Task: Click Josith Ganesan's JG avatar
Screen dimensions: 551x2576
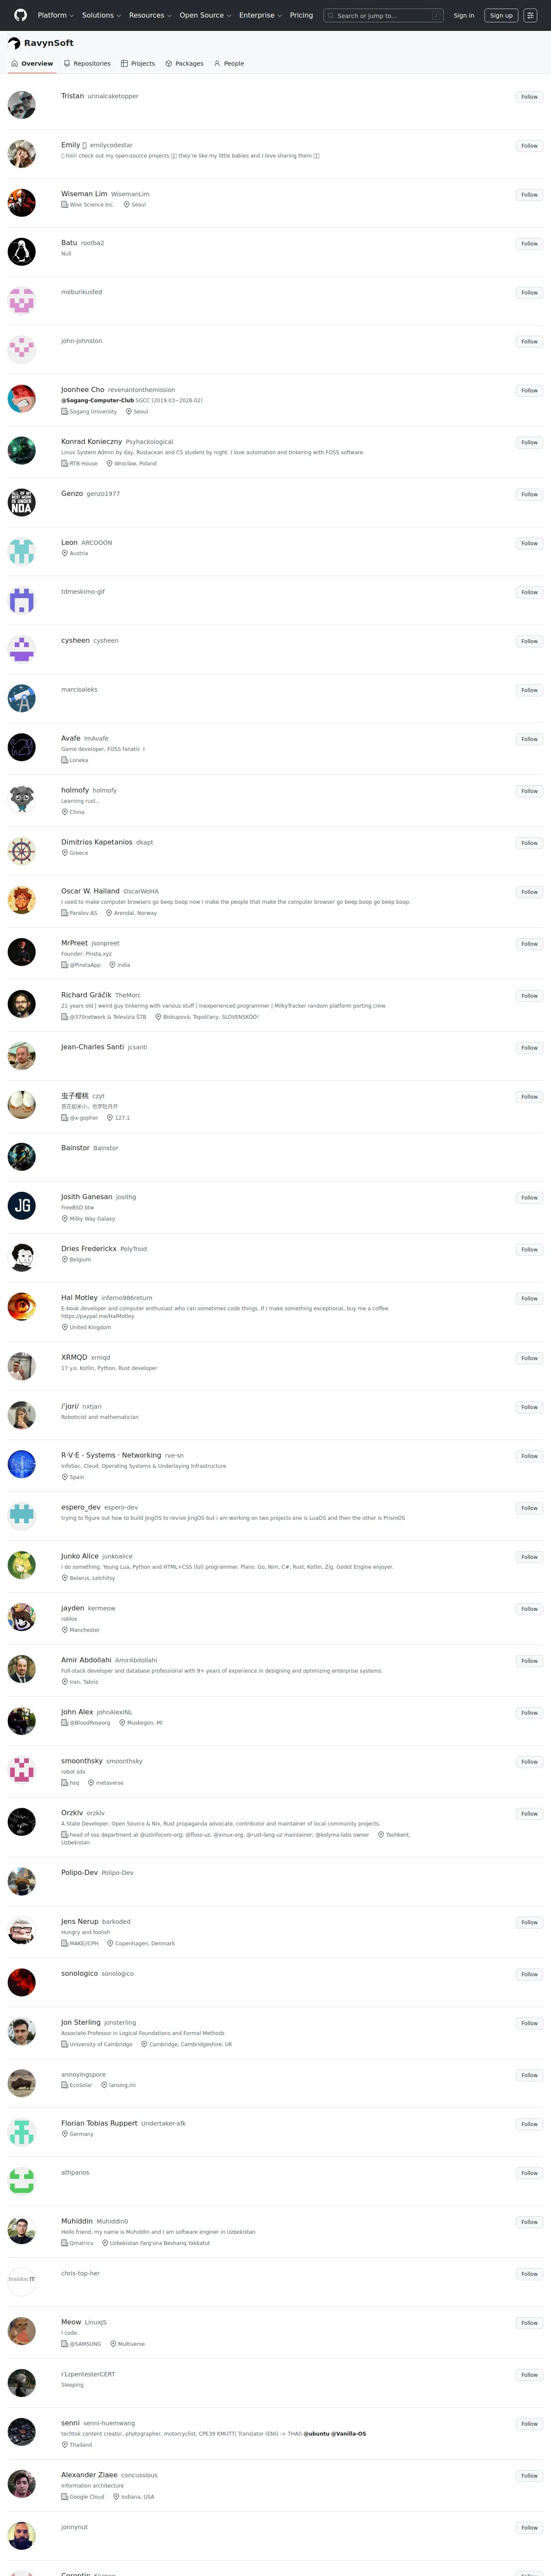Action: click(21, 1205)
